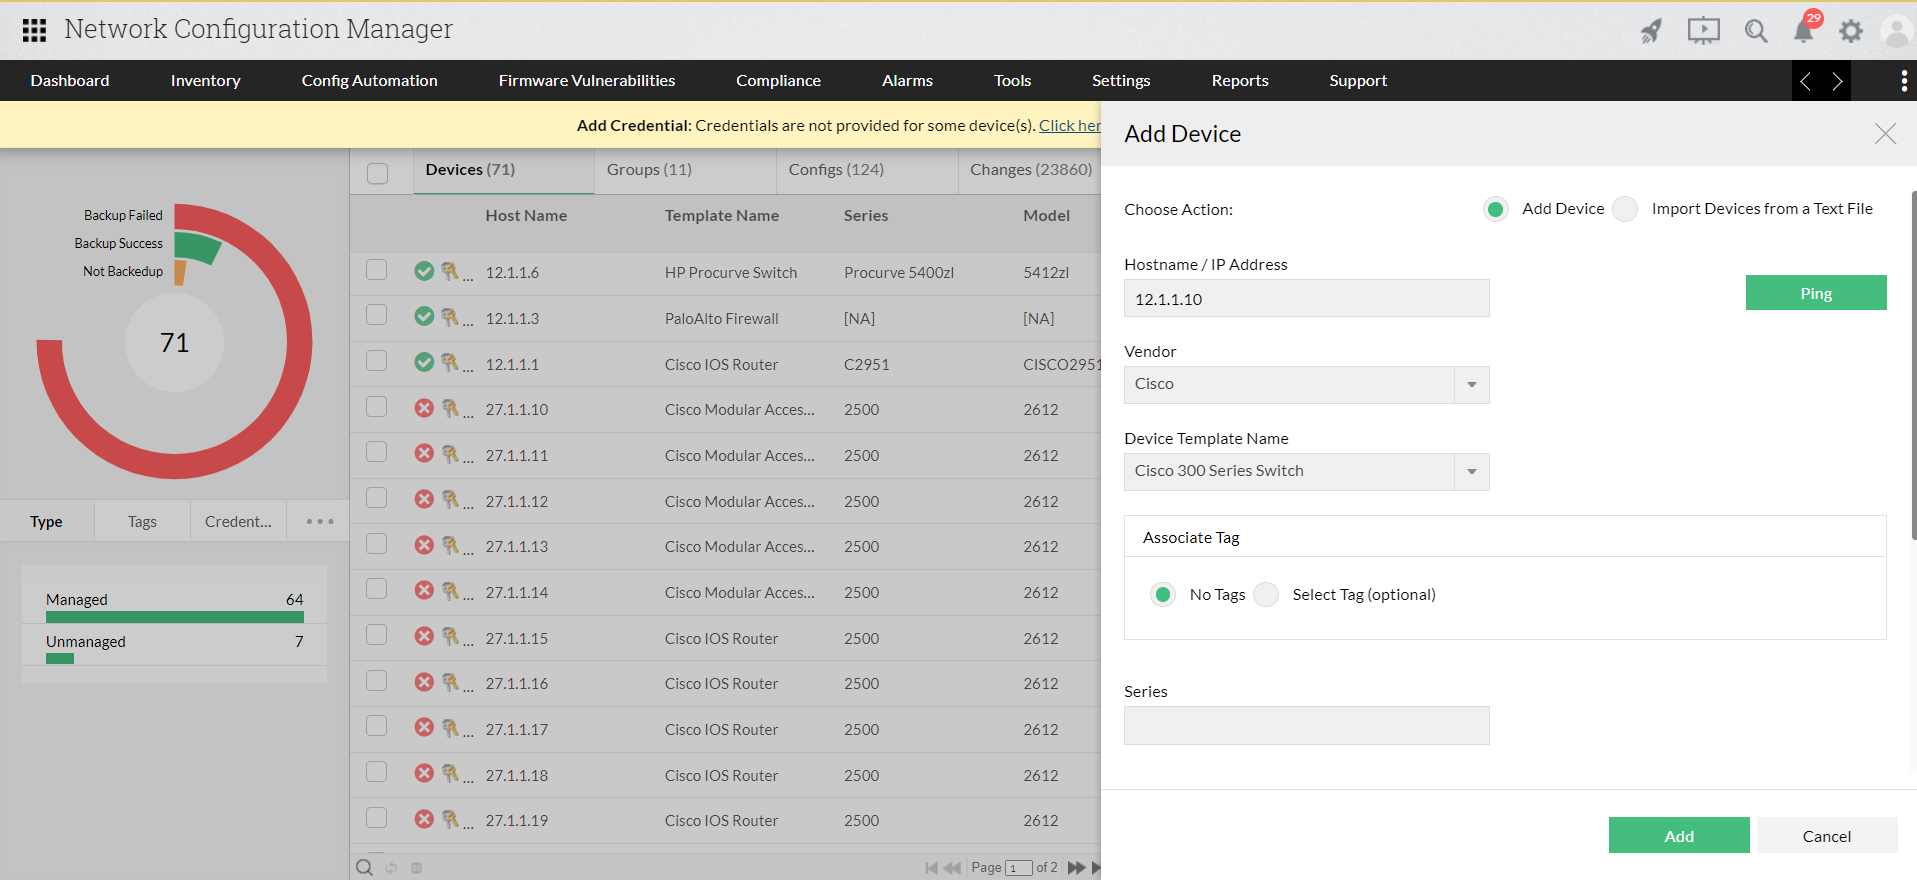Switch to the Tags chart tab
1917x880 pixels.
142,521
